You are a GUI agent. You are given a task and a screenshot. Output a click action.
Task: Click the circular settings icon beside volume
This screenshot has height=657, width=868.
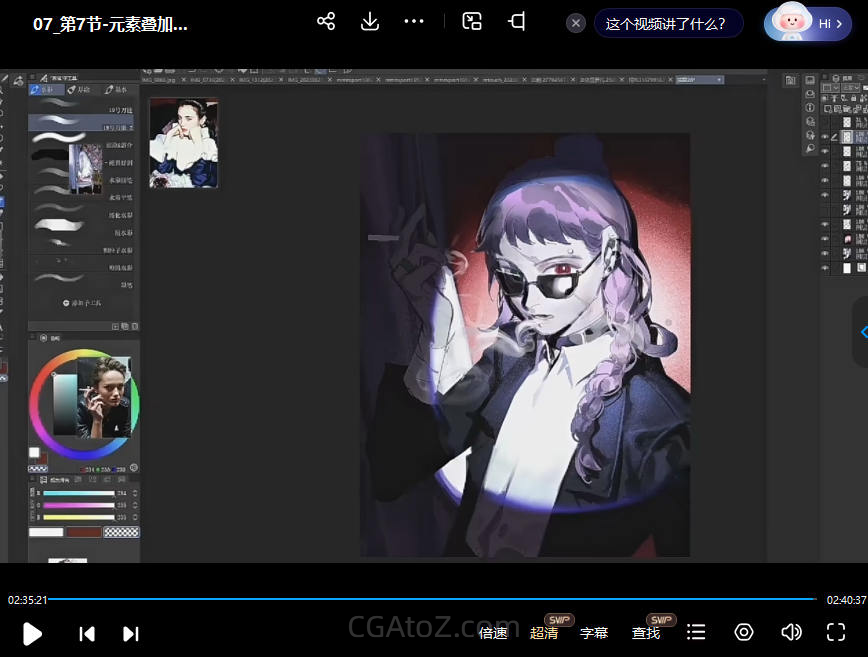pyautogui.click(x=744, y=632)
